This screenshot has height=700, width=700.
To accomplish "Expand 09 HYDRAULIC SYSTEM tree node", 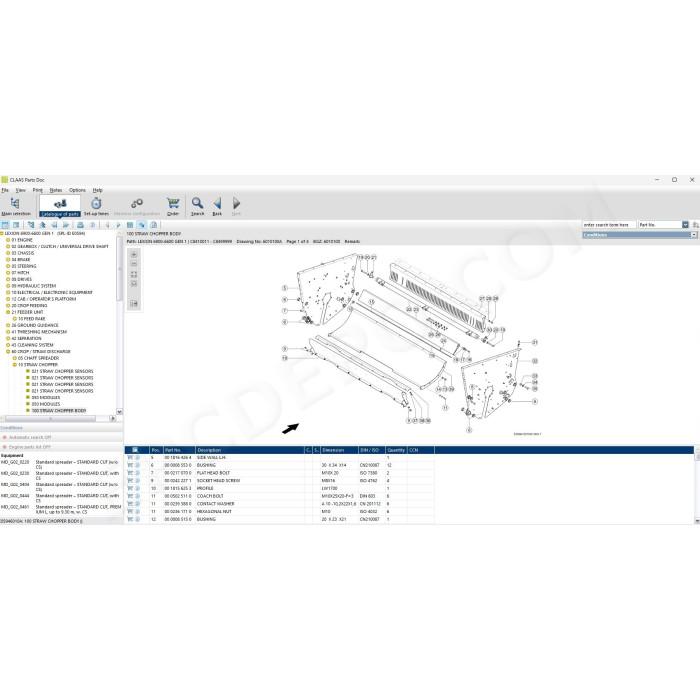I will click(x=8, y=286).
